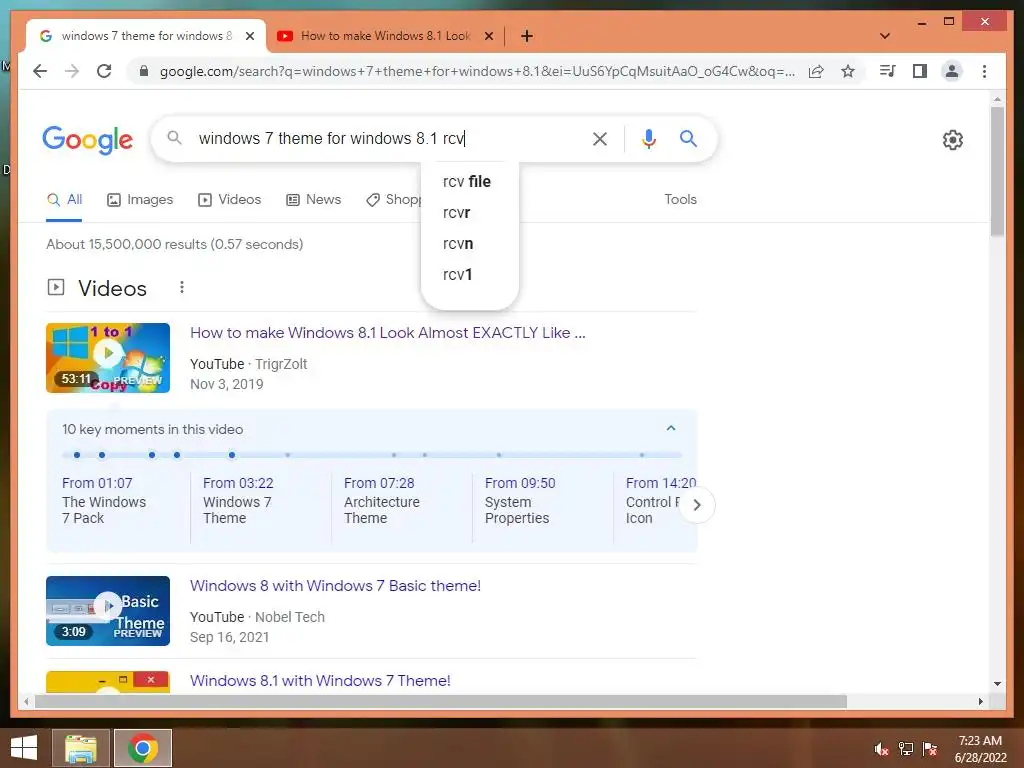Show the tab search dropdown

(885, 36)
